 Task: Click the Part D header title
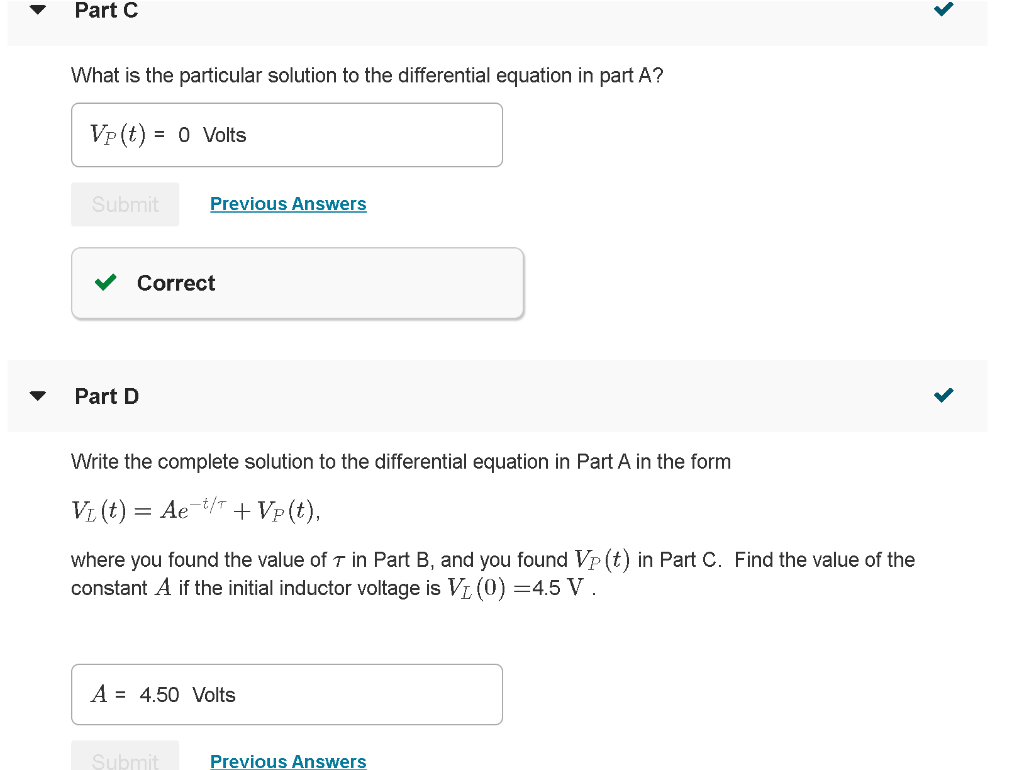coord(106,396)
